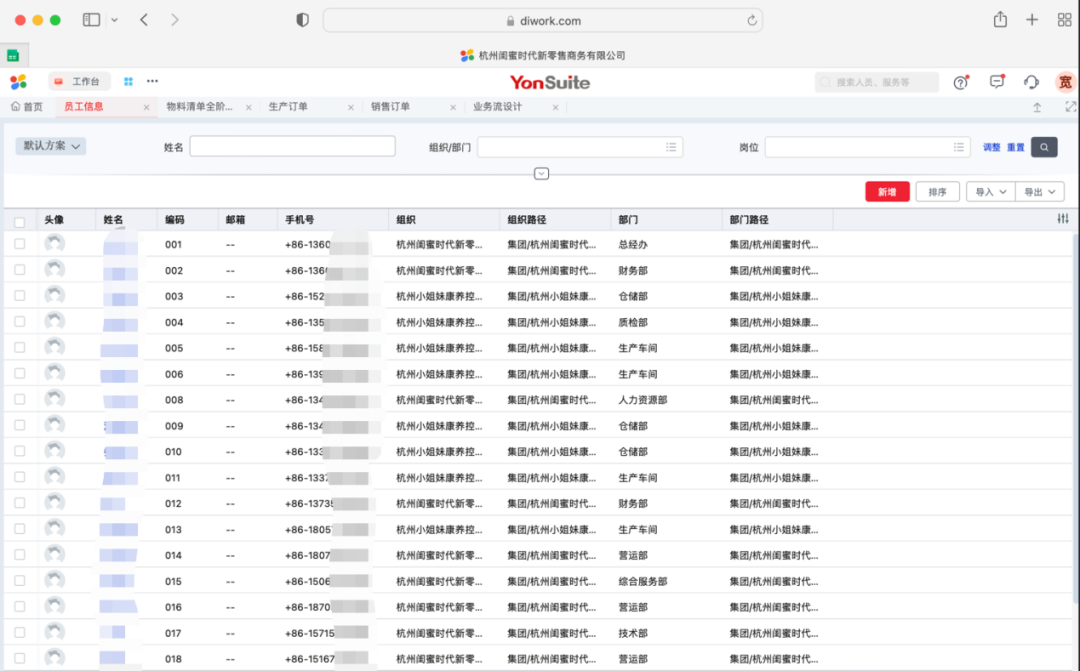Select the checkbox in row 005

(19, 347)
